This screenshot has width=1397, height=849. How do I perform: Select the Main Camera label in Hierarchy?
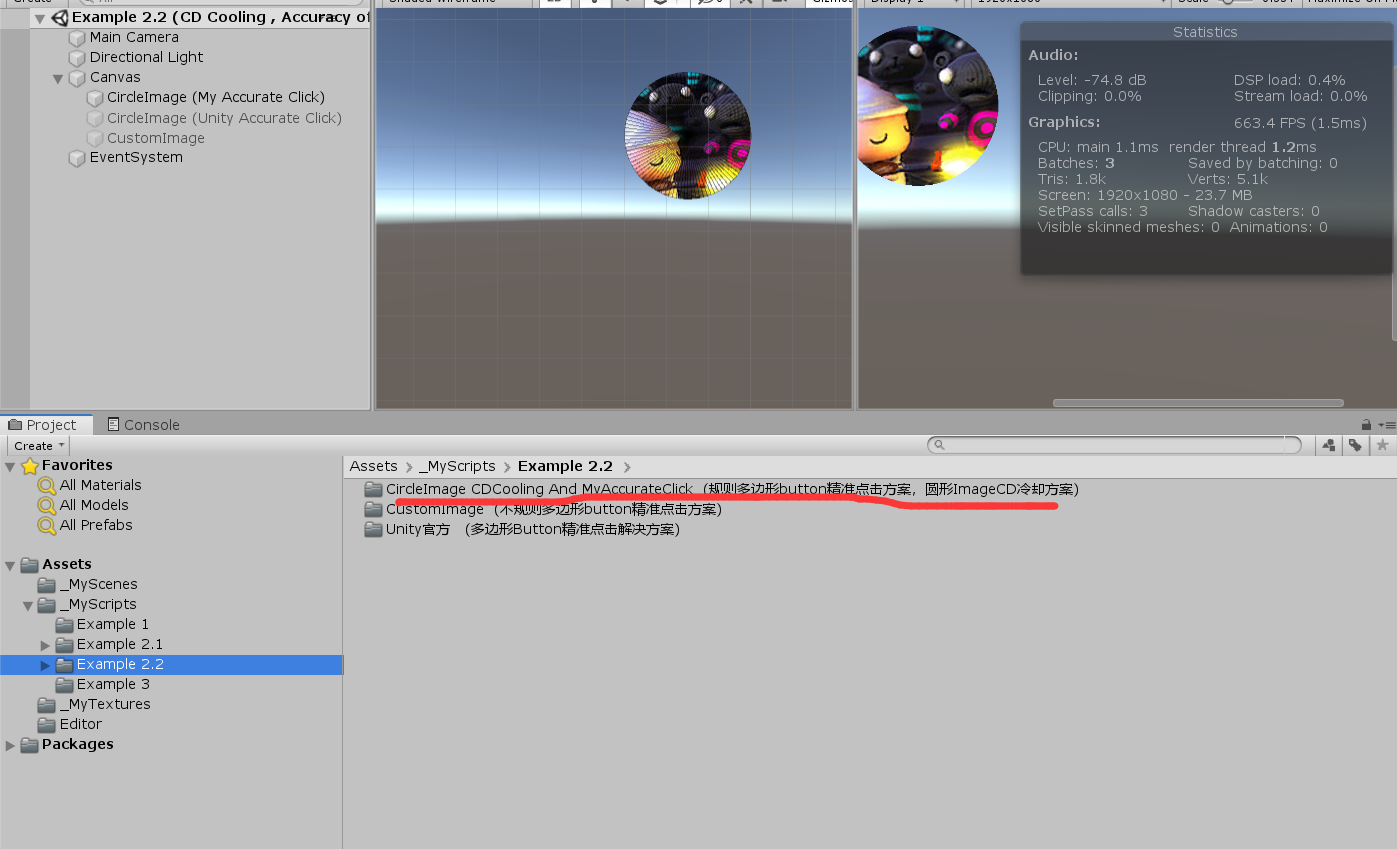(134, 38)
